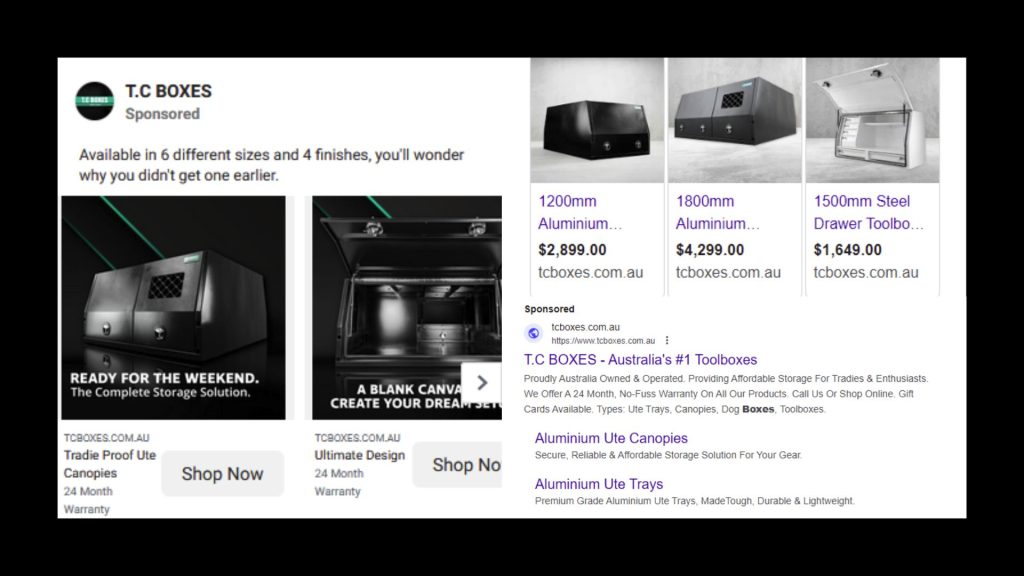Advance the carousel with the next arrow
This screenshot has width=1024, height=576.
tap(482, 383)
